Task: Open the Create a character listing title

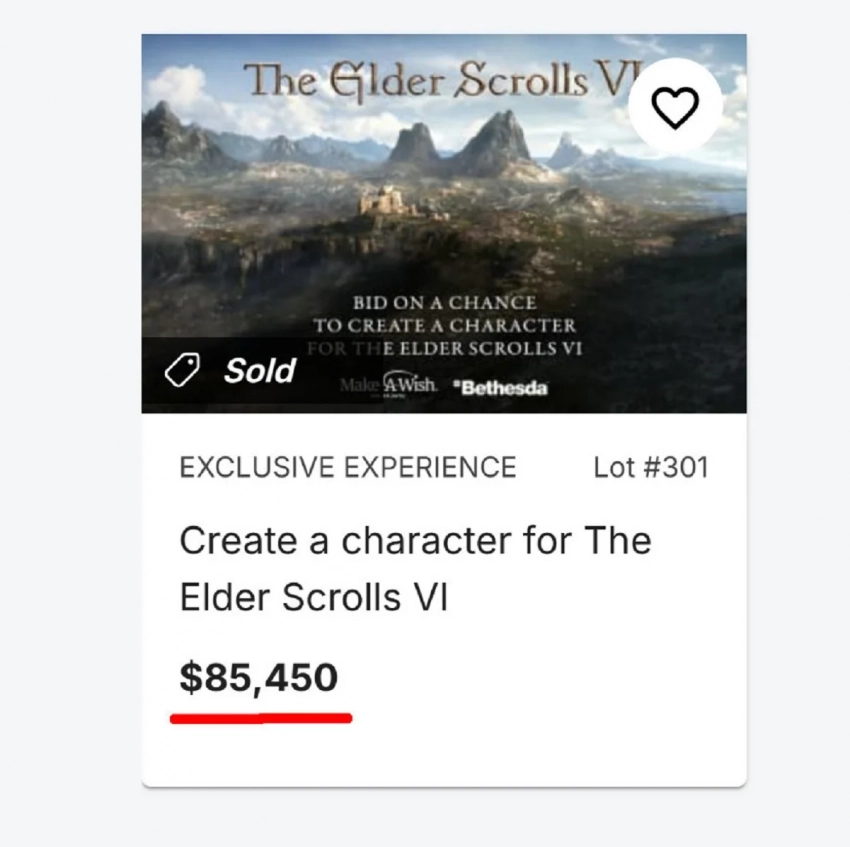Action: pyautogui.click(x=415, y=541)
